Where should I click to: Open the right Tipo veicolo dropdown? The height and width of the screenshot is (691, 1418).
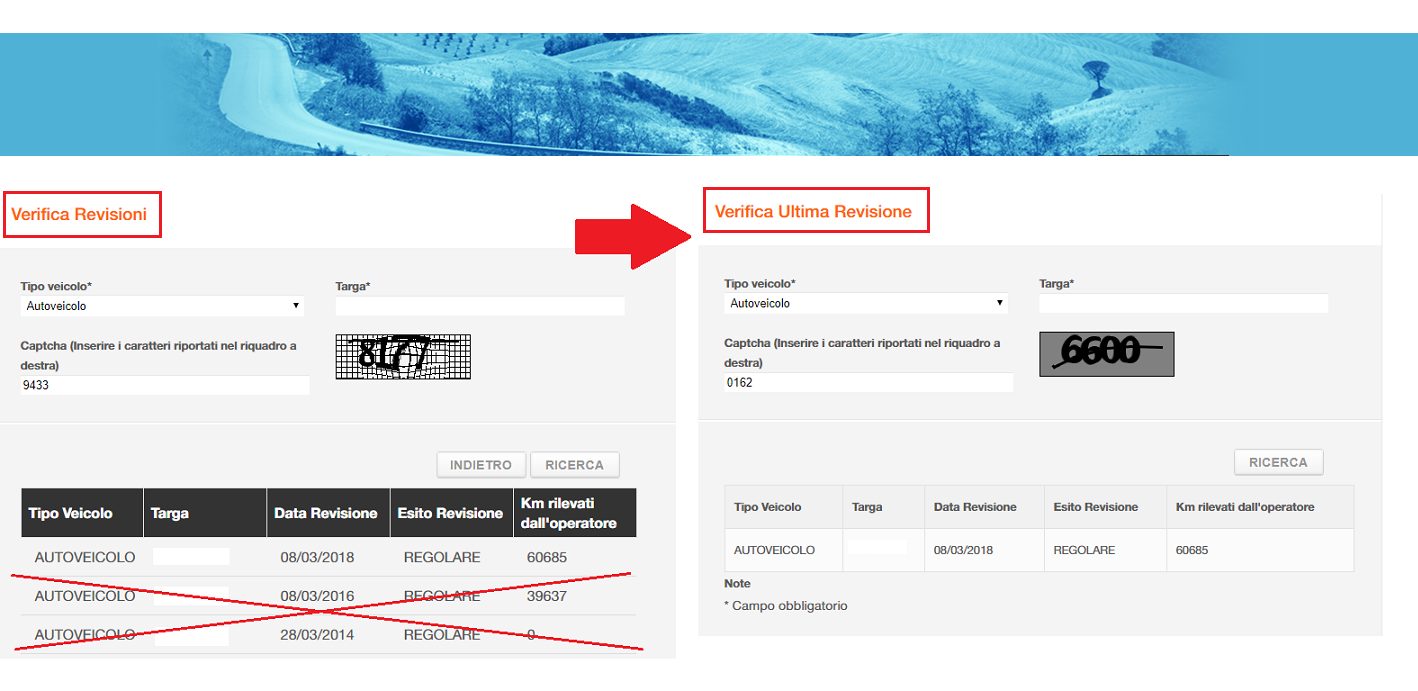(866, 303)
